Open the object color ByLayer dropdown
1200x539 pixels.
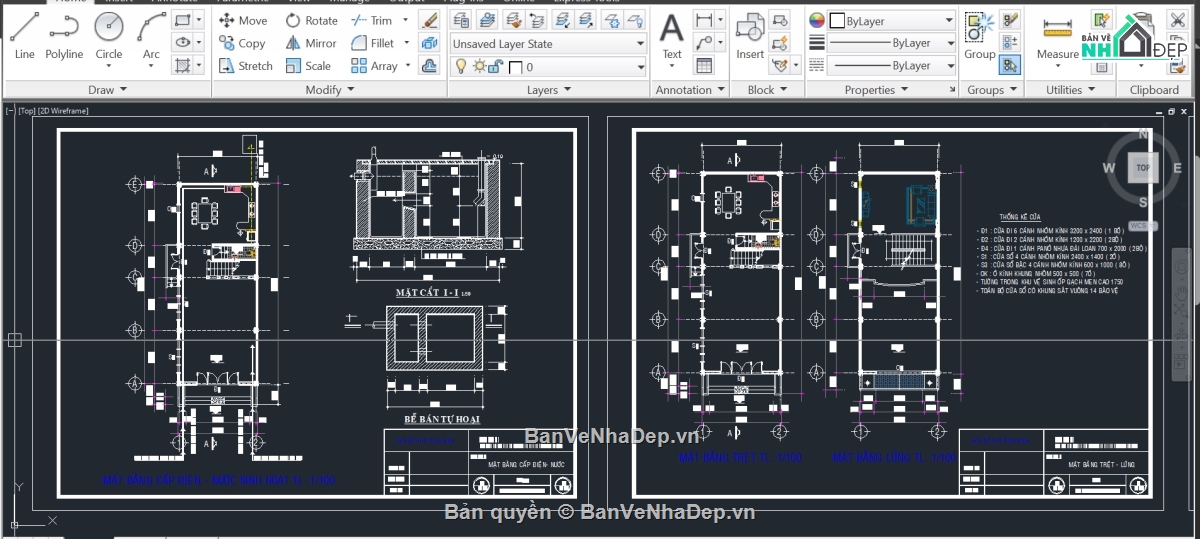(891, 21)
